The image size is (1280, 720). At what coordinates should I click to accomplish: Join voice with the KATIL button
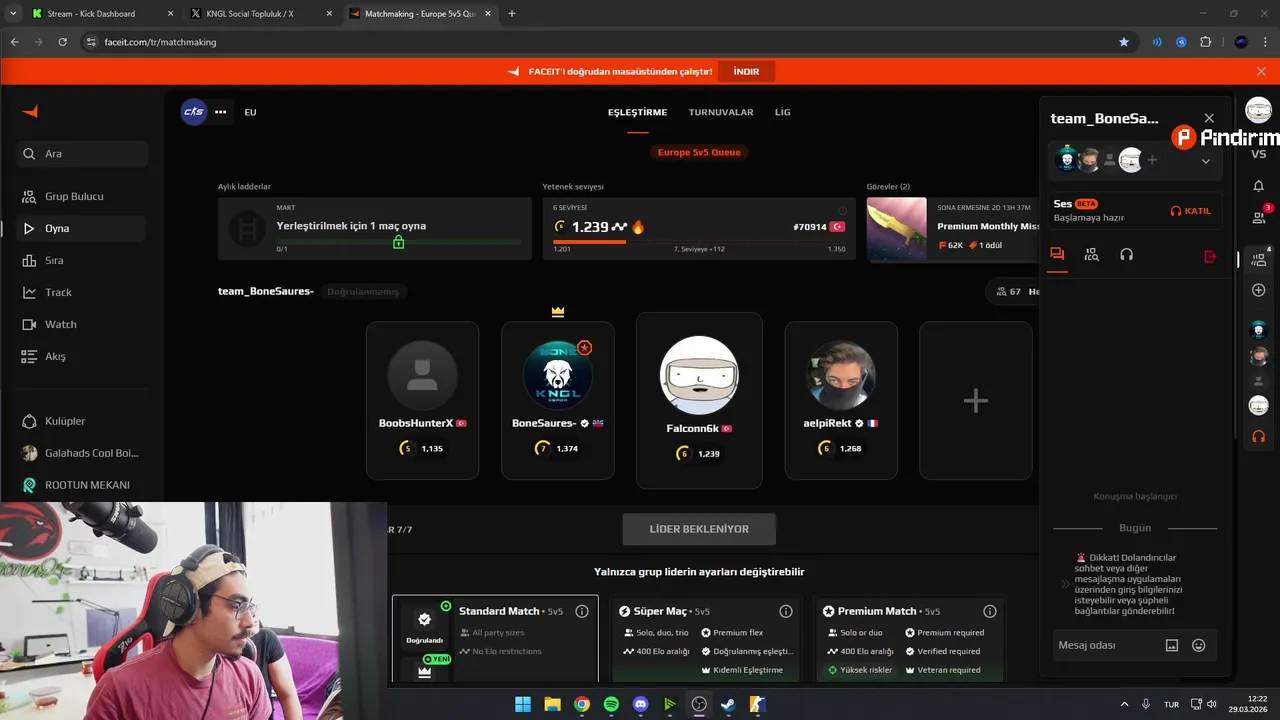tap(1191, 211)
